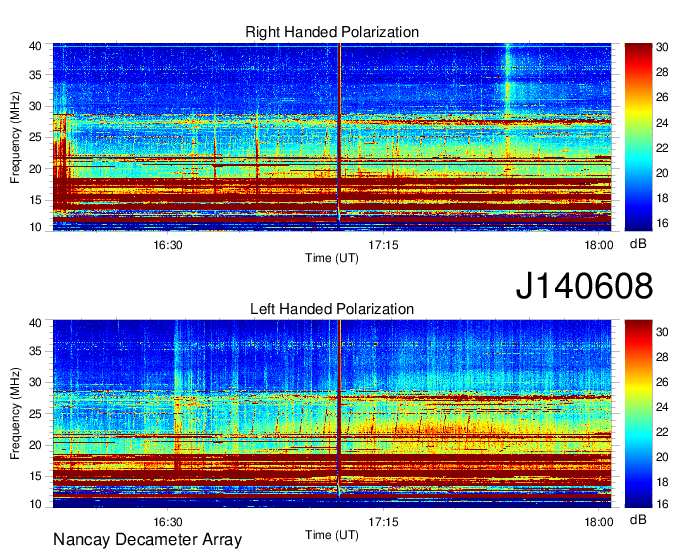
Task: Click the "30" value on the upper colorbar
Action: pyautogui.click(x=662, y=47)
